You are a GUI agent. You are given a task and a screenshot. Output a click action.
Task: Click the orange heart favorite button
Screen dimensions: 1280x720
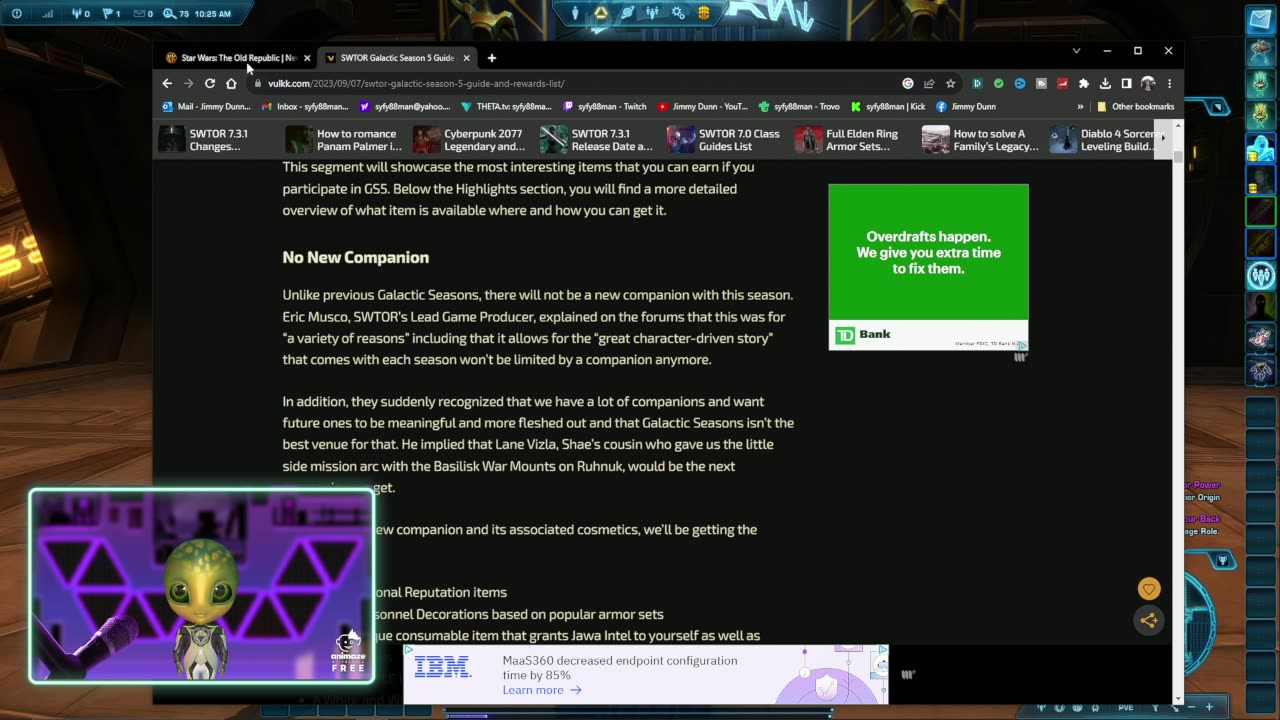[x=1149, y=590]
